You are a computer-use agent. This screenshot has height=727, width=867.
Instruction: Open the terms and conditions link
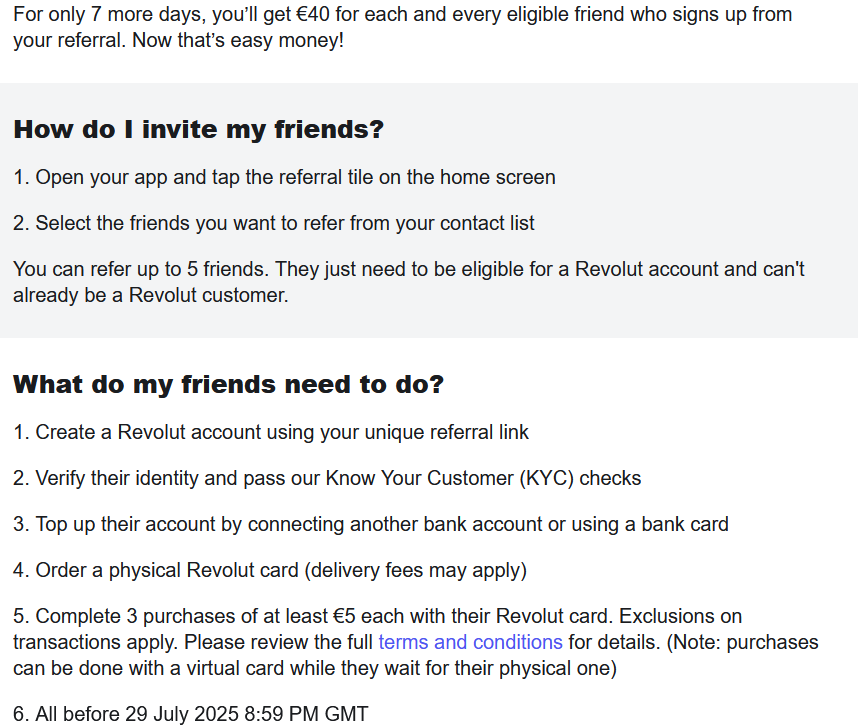click(x=470, y=642)
